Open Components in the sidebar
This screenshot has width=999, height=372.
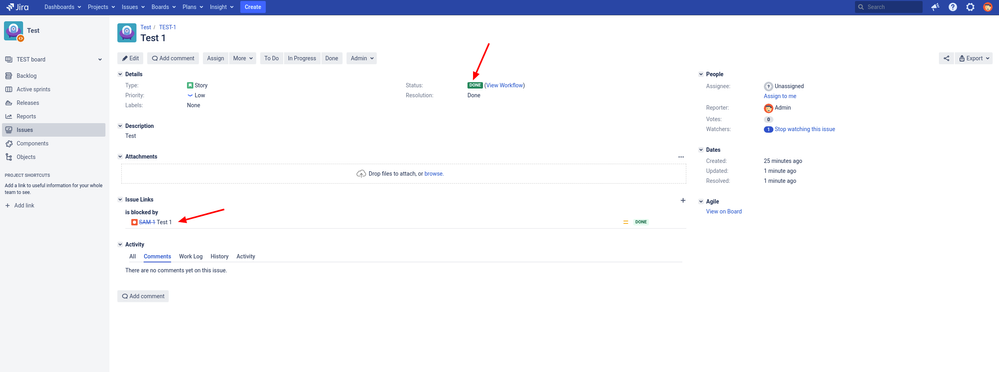tap(54, 143)
